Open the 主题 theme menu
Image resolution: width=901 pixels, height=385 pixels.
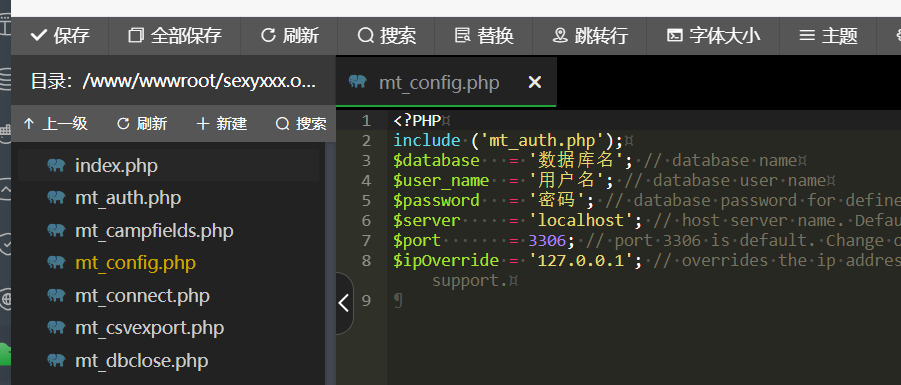(828, 36)
